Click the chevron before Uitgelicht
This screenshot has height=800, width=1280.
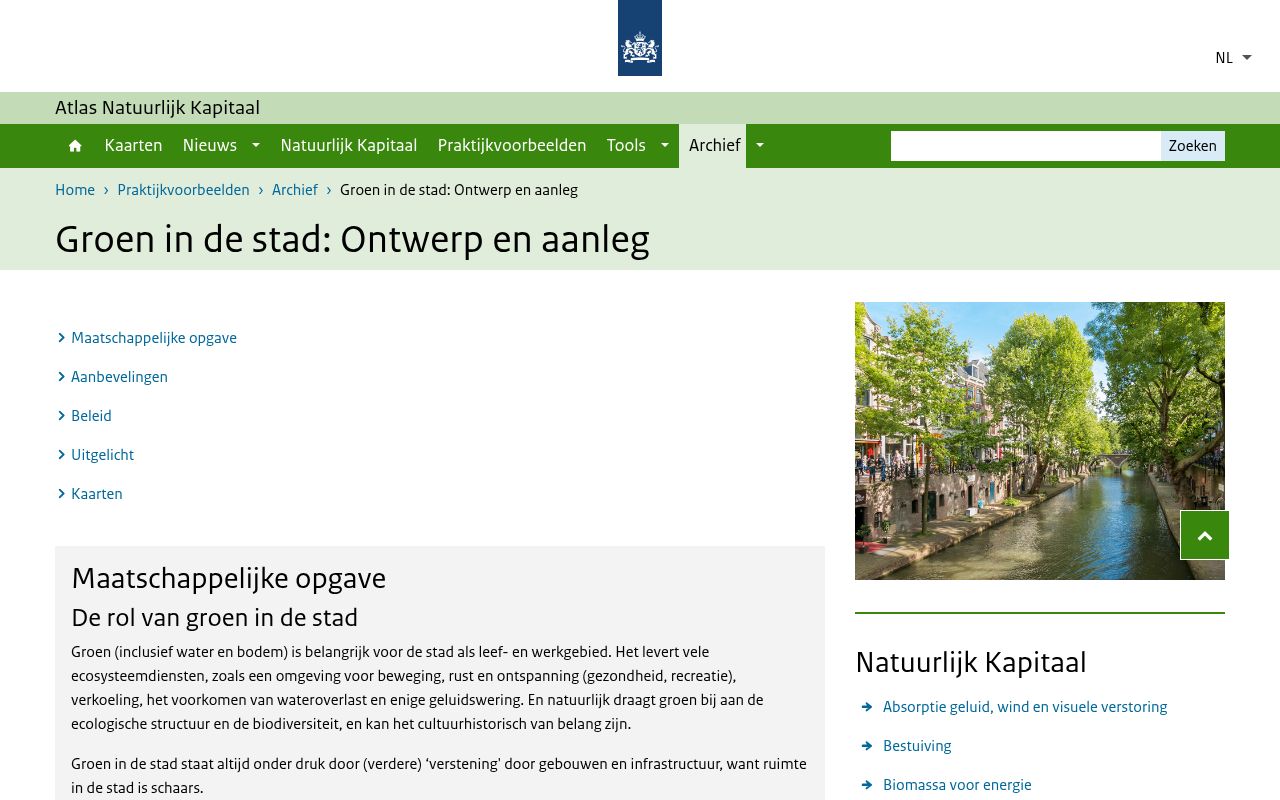coord(61,455)
